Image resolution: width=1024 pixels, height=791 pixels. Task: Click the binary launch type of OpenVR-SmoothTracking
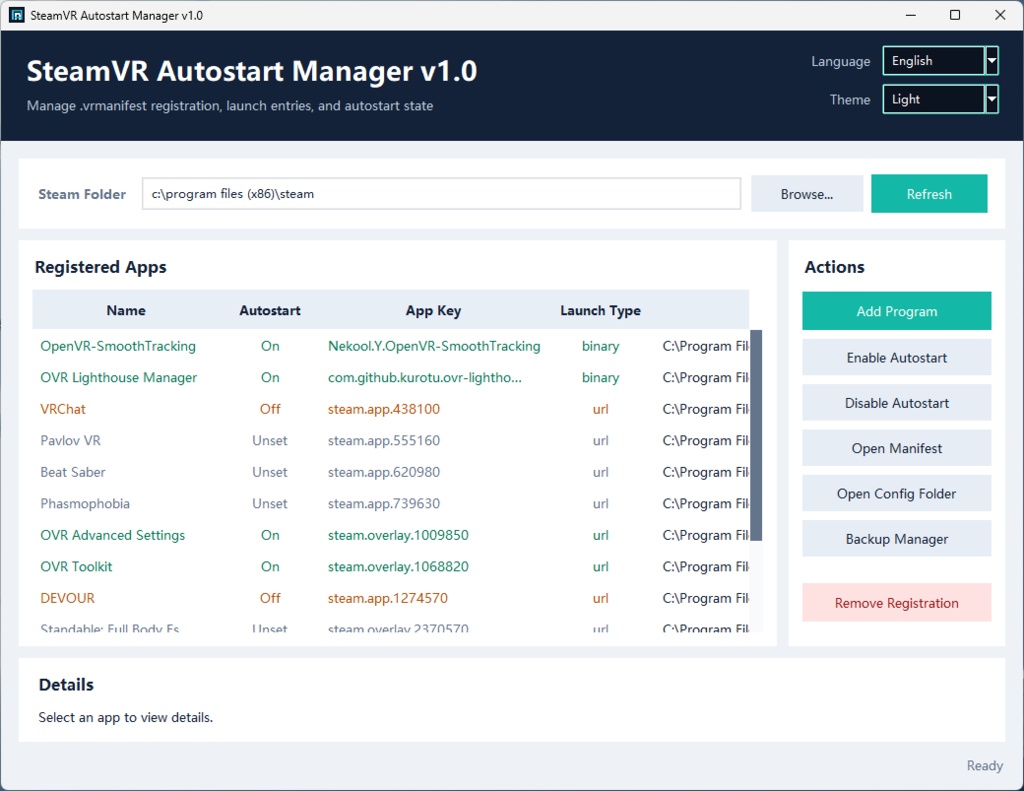[x=600, y=346]
